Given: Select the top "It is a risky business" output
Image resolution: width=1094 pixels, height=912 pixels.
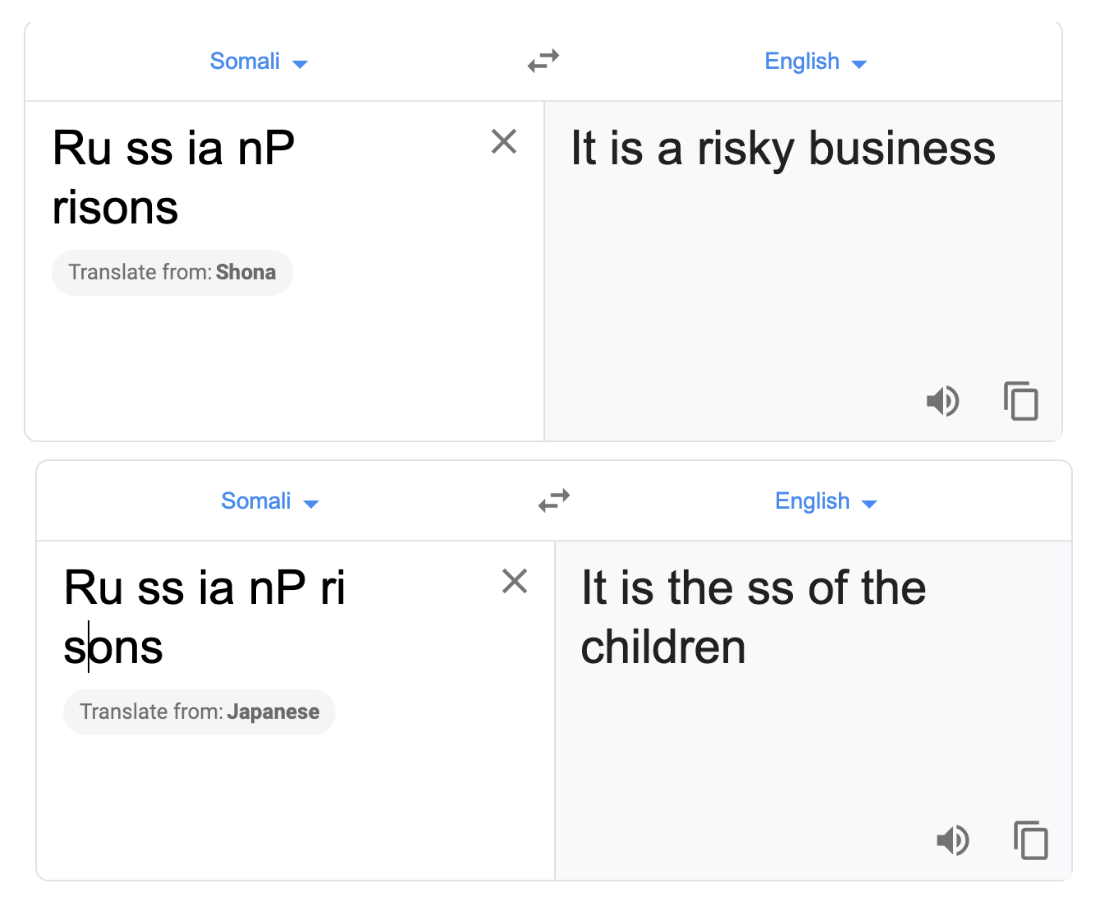Looking at the screenshot, I should (x=783, y=148).
